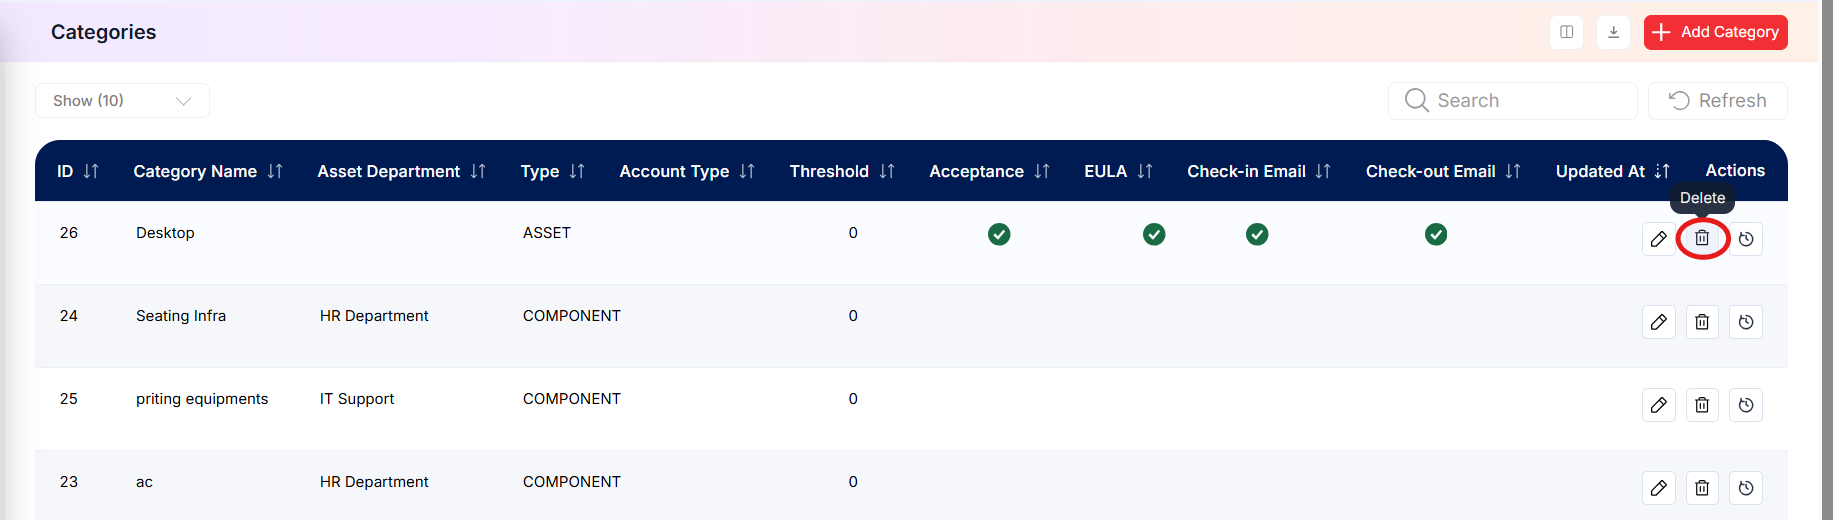Viewport: 1835px width, 520px height.
Task: Click COMPONENT type in Seating Infra row
Action: point(572,316)
